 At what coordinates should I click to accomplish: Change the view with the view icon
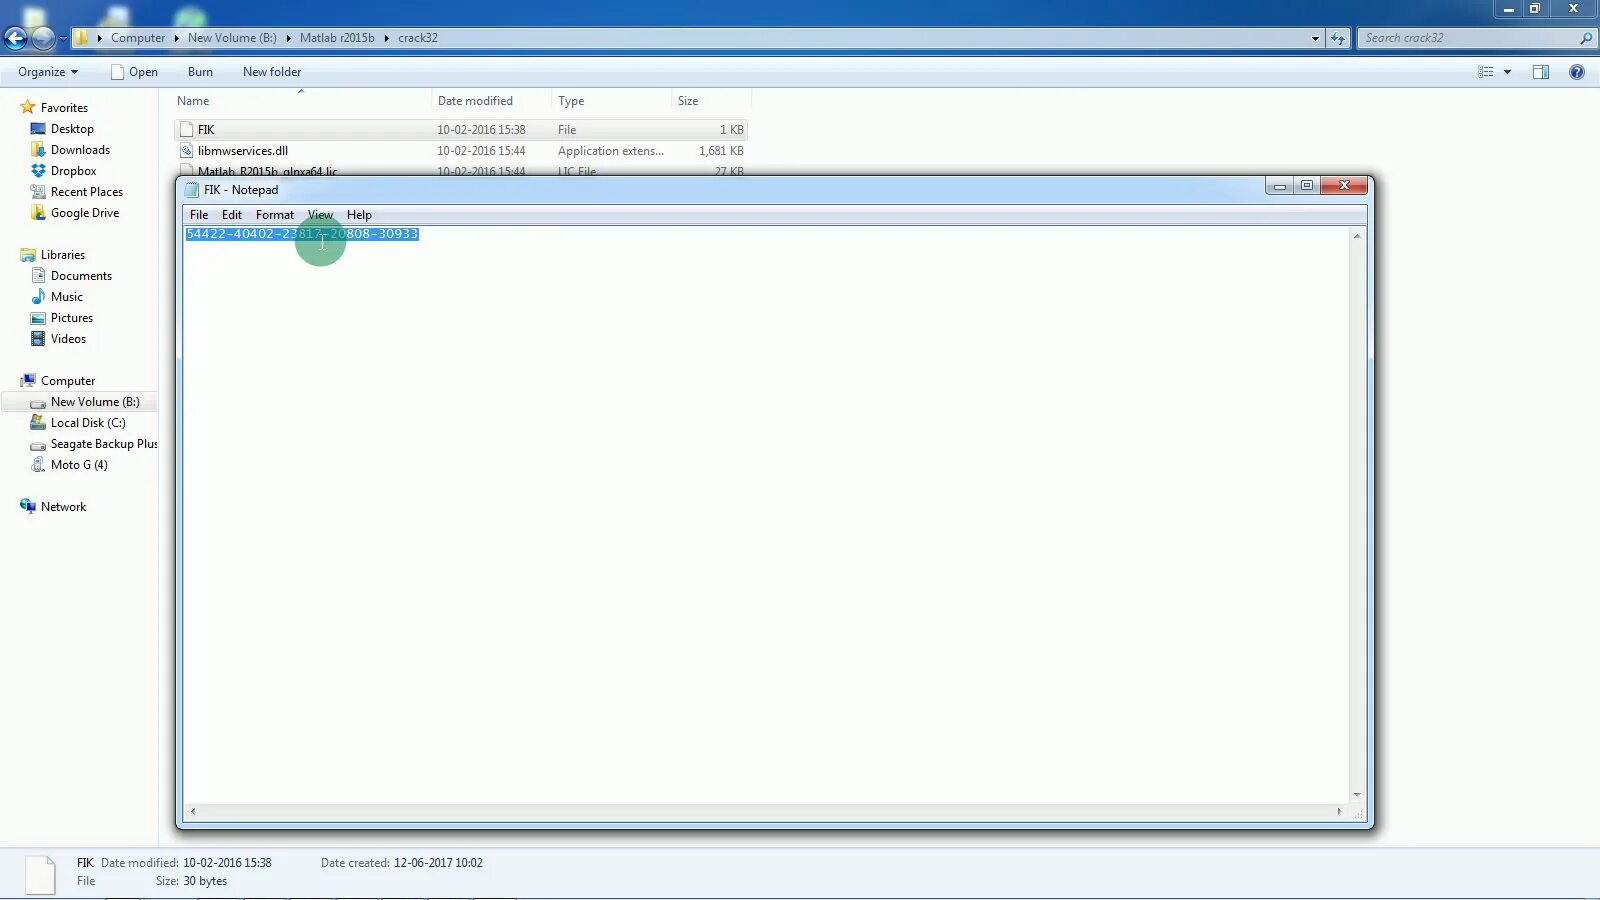[1486, 72]
